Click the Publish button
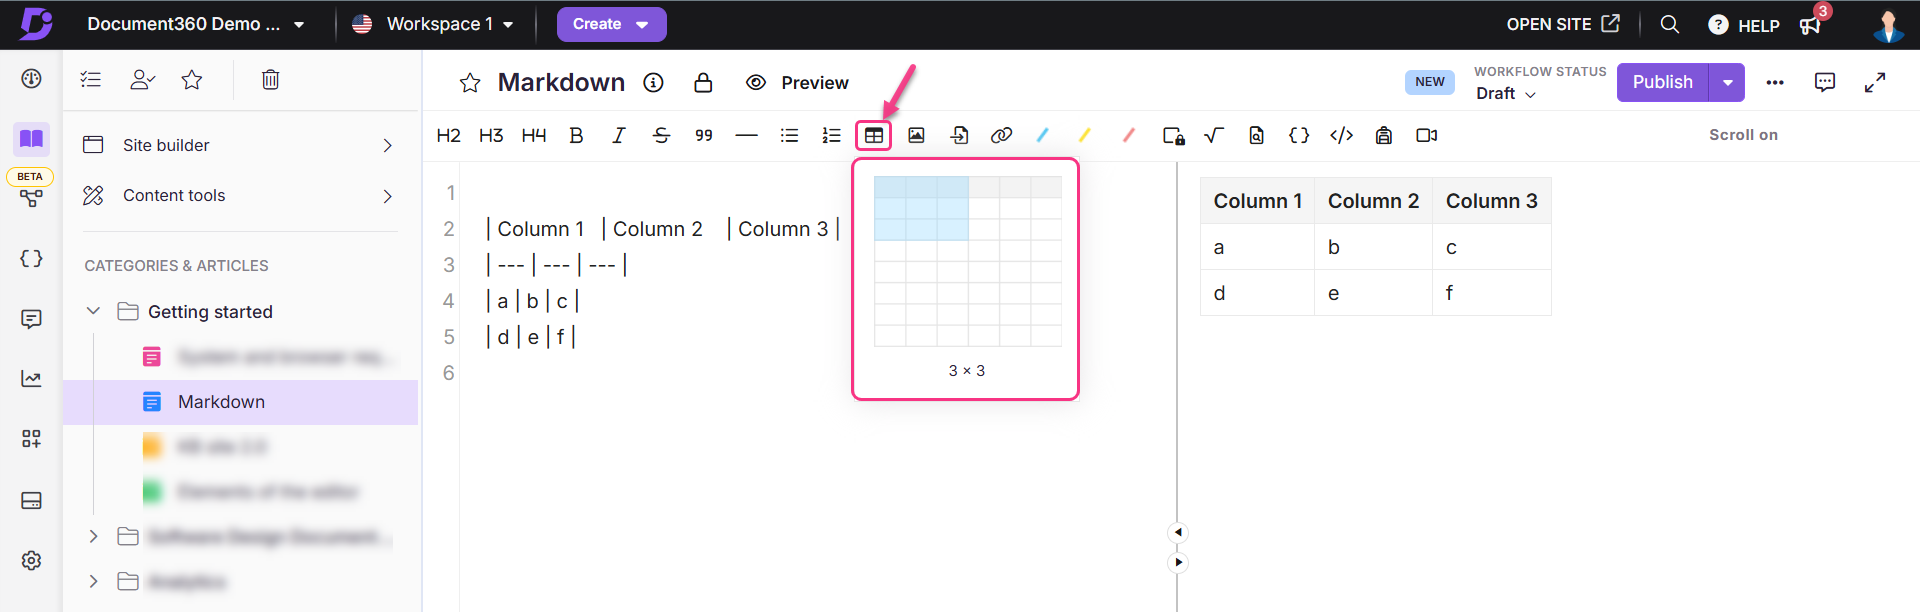 click(x=1662, y=82)
